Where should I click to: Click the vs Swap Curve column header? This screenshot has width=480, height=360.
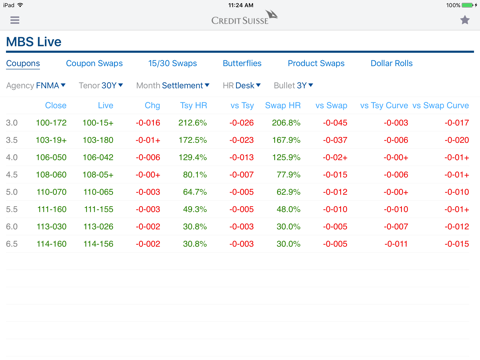441,105
